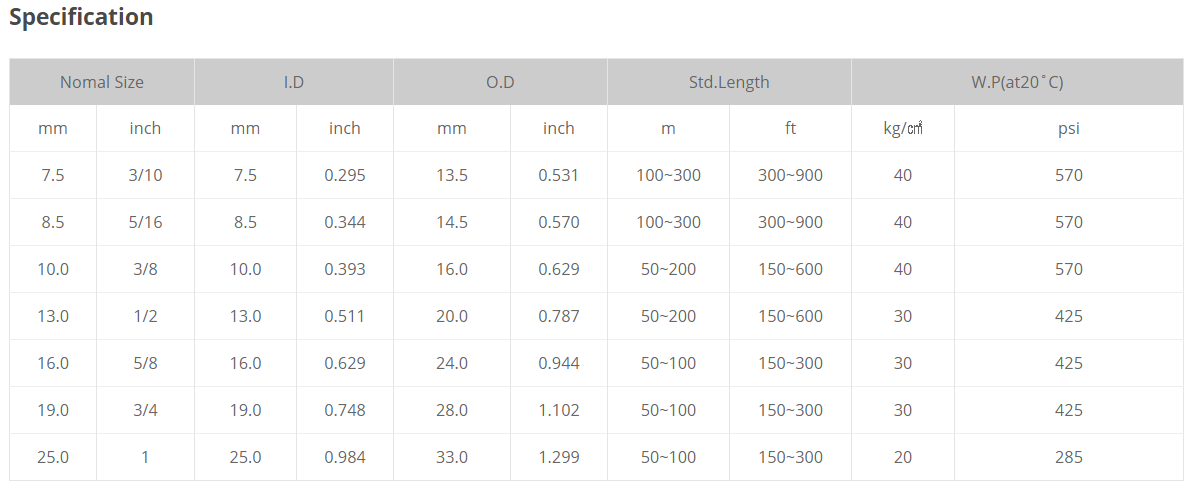Click the 5/16 inch nominal size cell

click(x=146, y=222)
